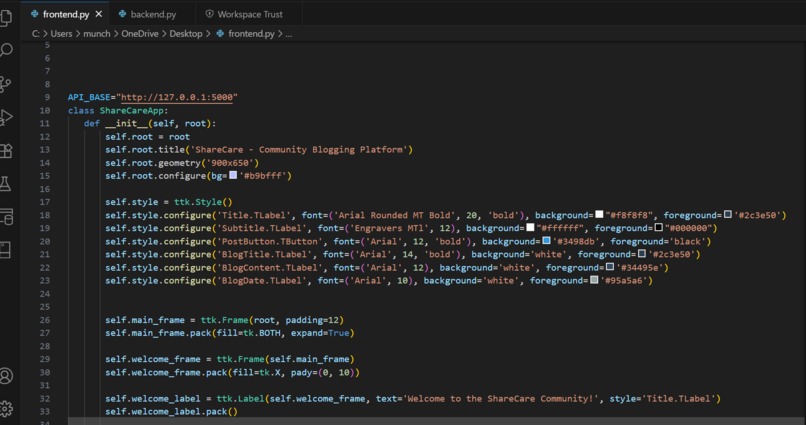Open the Source Control view

click(x=6, y=84)
